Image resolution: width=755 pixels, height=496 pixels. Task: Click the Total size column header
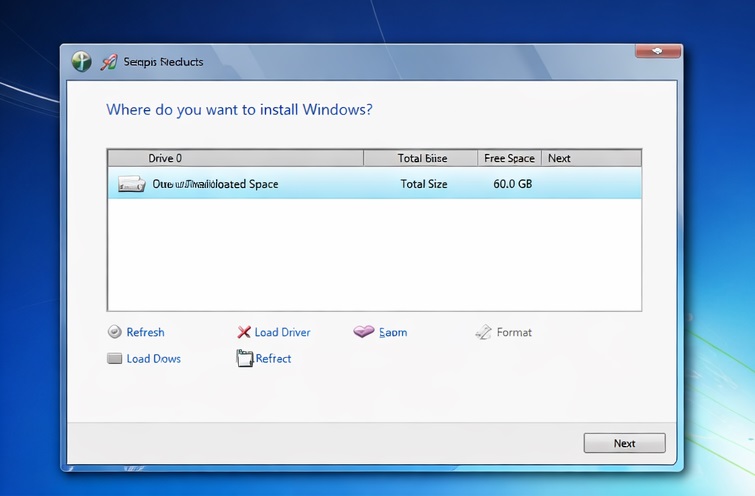coord(421,158)
